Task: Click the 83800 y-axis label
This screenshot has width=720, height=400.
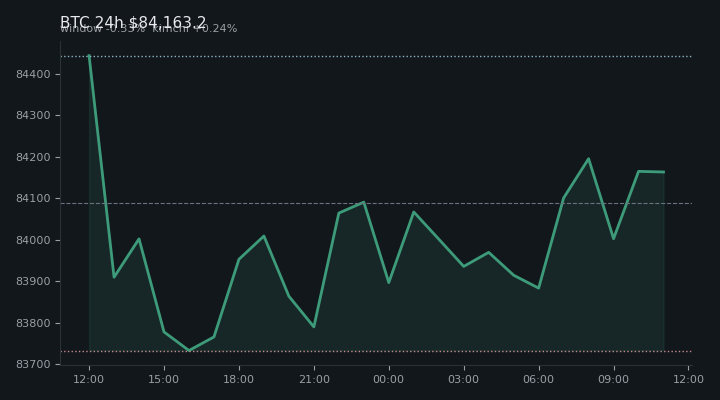Action: click(x=33, y=323)
